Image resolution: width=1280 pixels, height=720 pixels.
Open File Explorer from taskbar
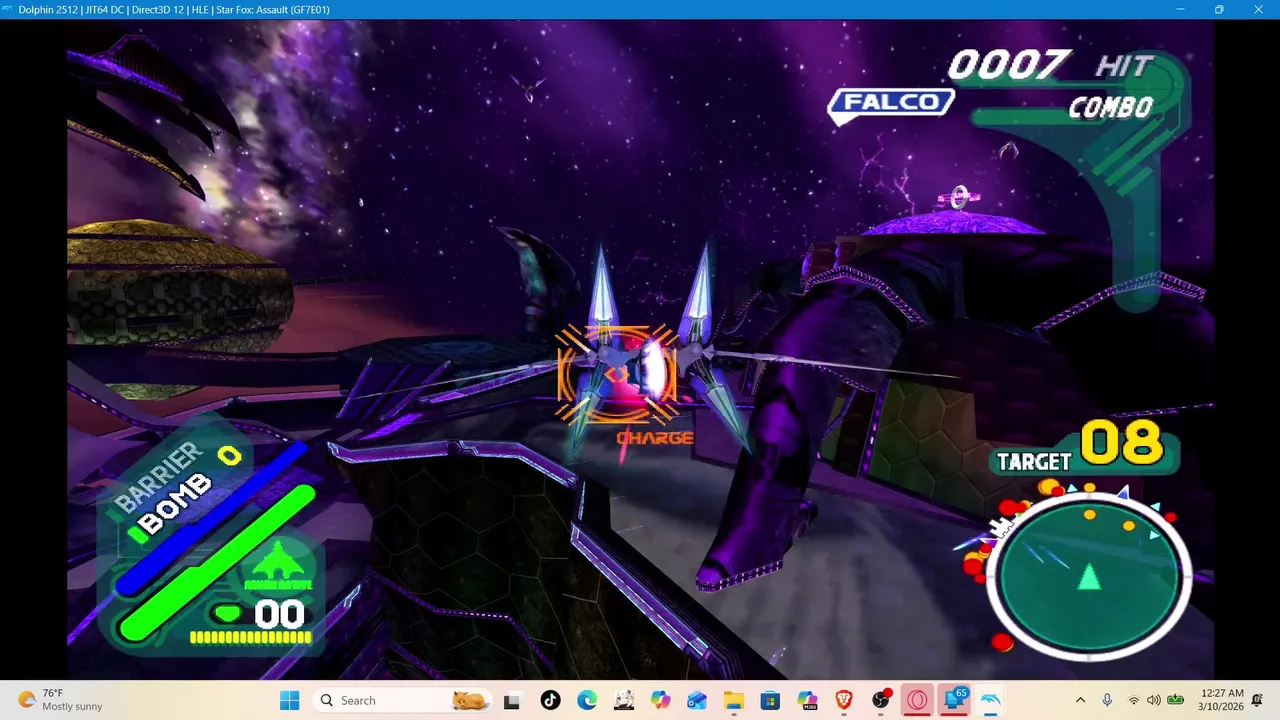coord(734,700)
